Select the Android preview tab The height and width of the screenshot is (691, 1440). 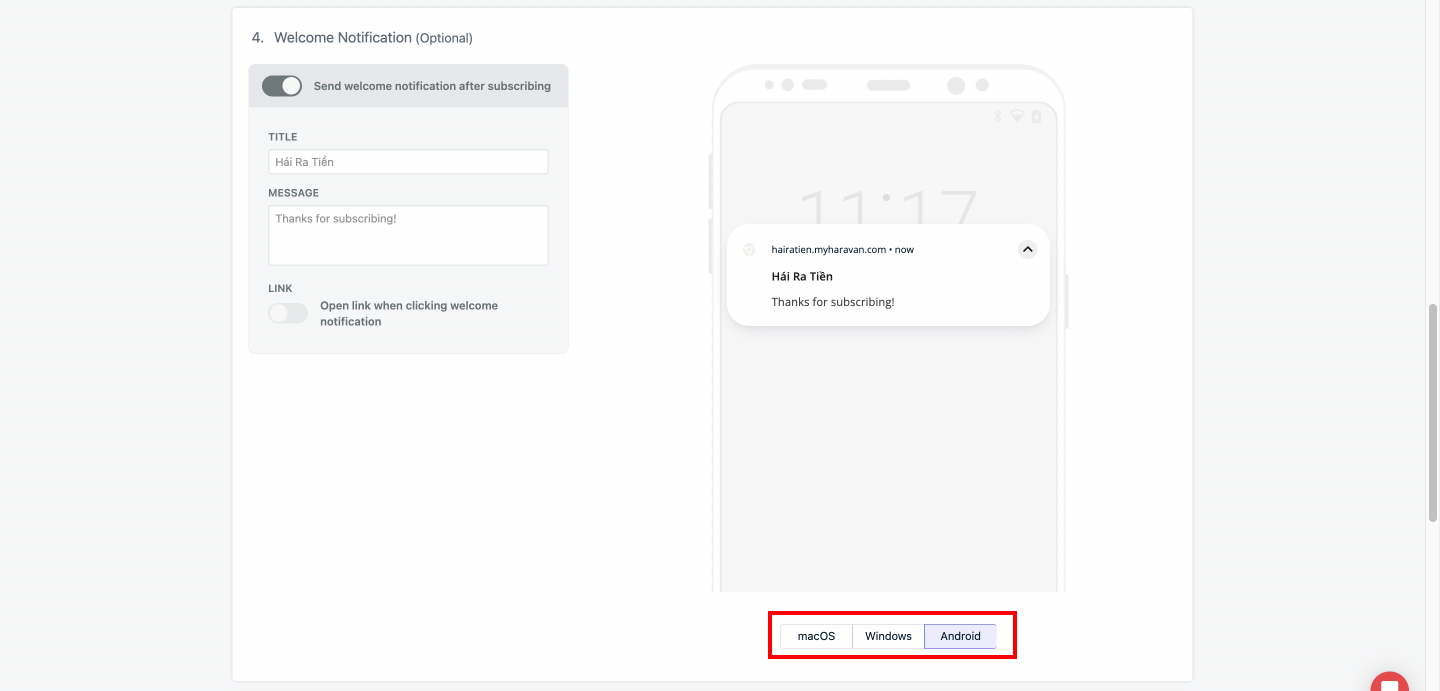pyautogui.click(x=960, y=636)
